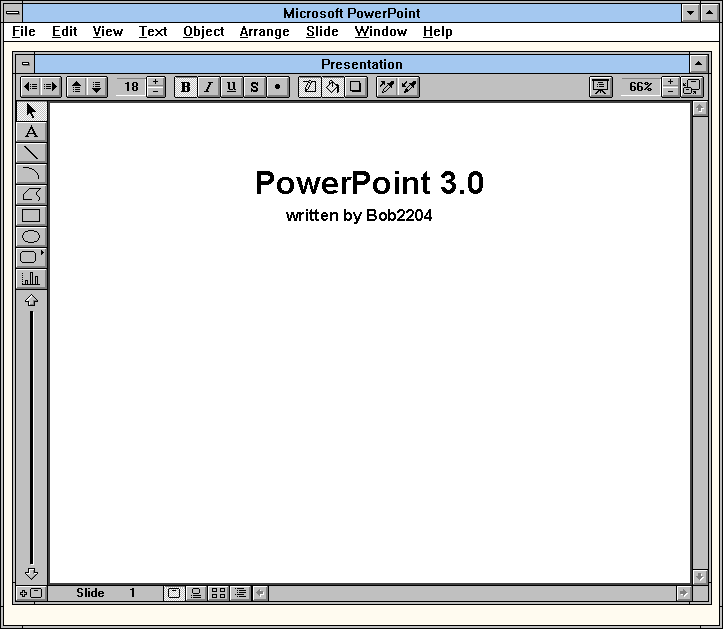This screenshot has width=723, height=629.
Task: Open the PowerPoint application control menu box
Action: point(13,13)
